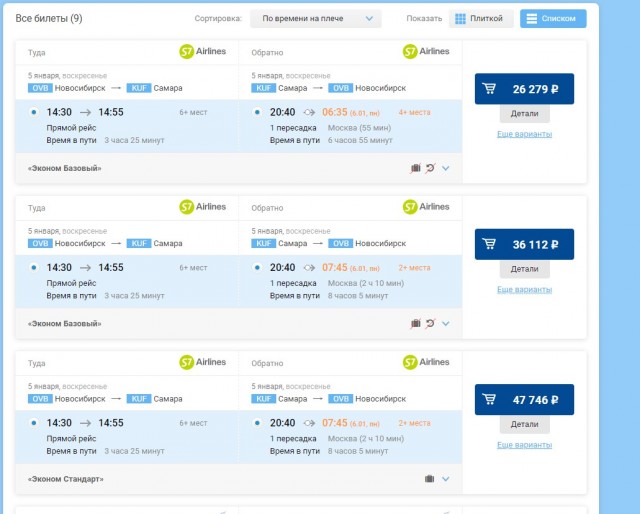Viewport: 640px width, 514px height.
Task: Click baggage icon in the 36 112 ₽ ticket
Action: [416, 323]
